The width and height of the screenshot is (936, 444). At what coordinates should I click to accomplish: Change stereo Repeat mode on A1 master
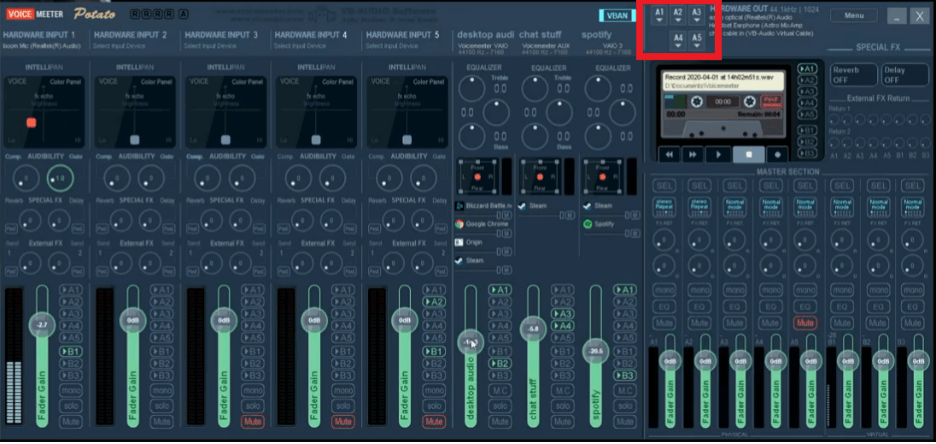tap(663, 205)
